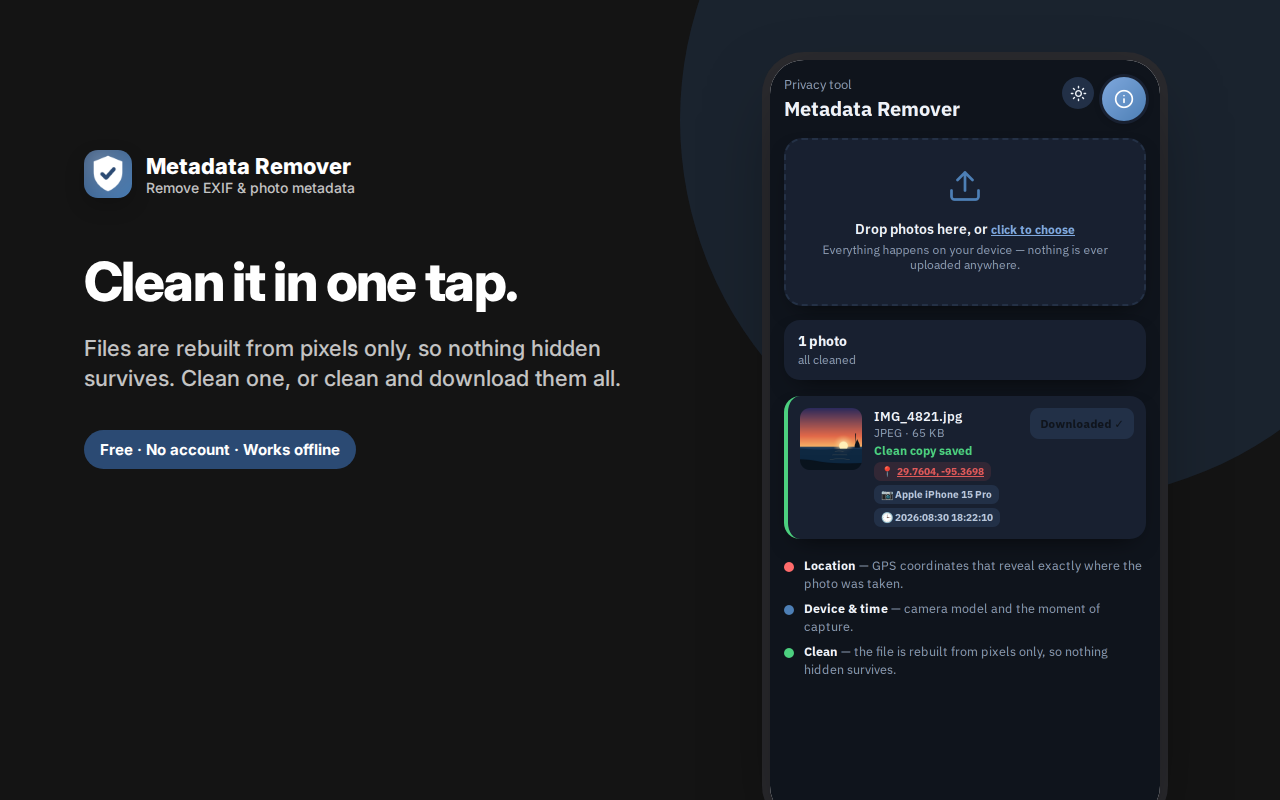This screenshot has height=800, width=1280.
Task: Click the 'Location' legend label
Action: pos(830,566)
